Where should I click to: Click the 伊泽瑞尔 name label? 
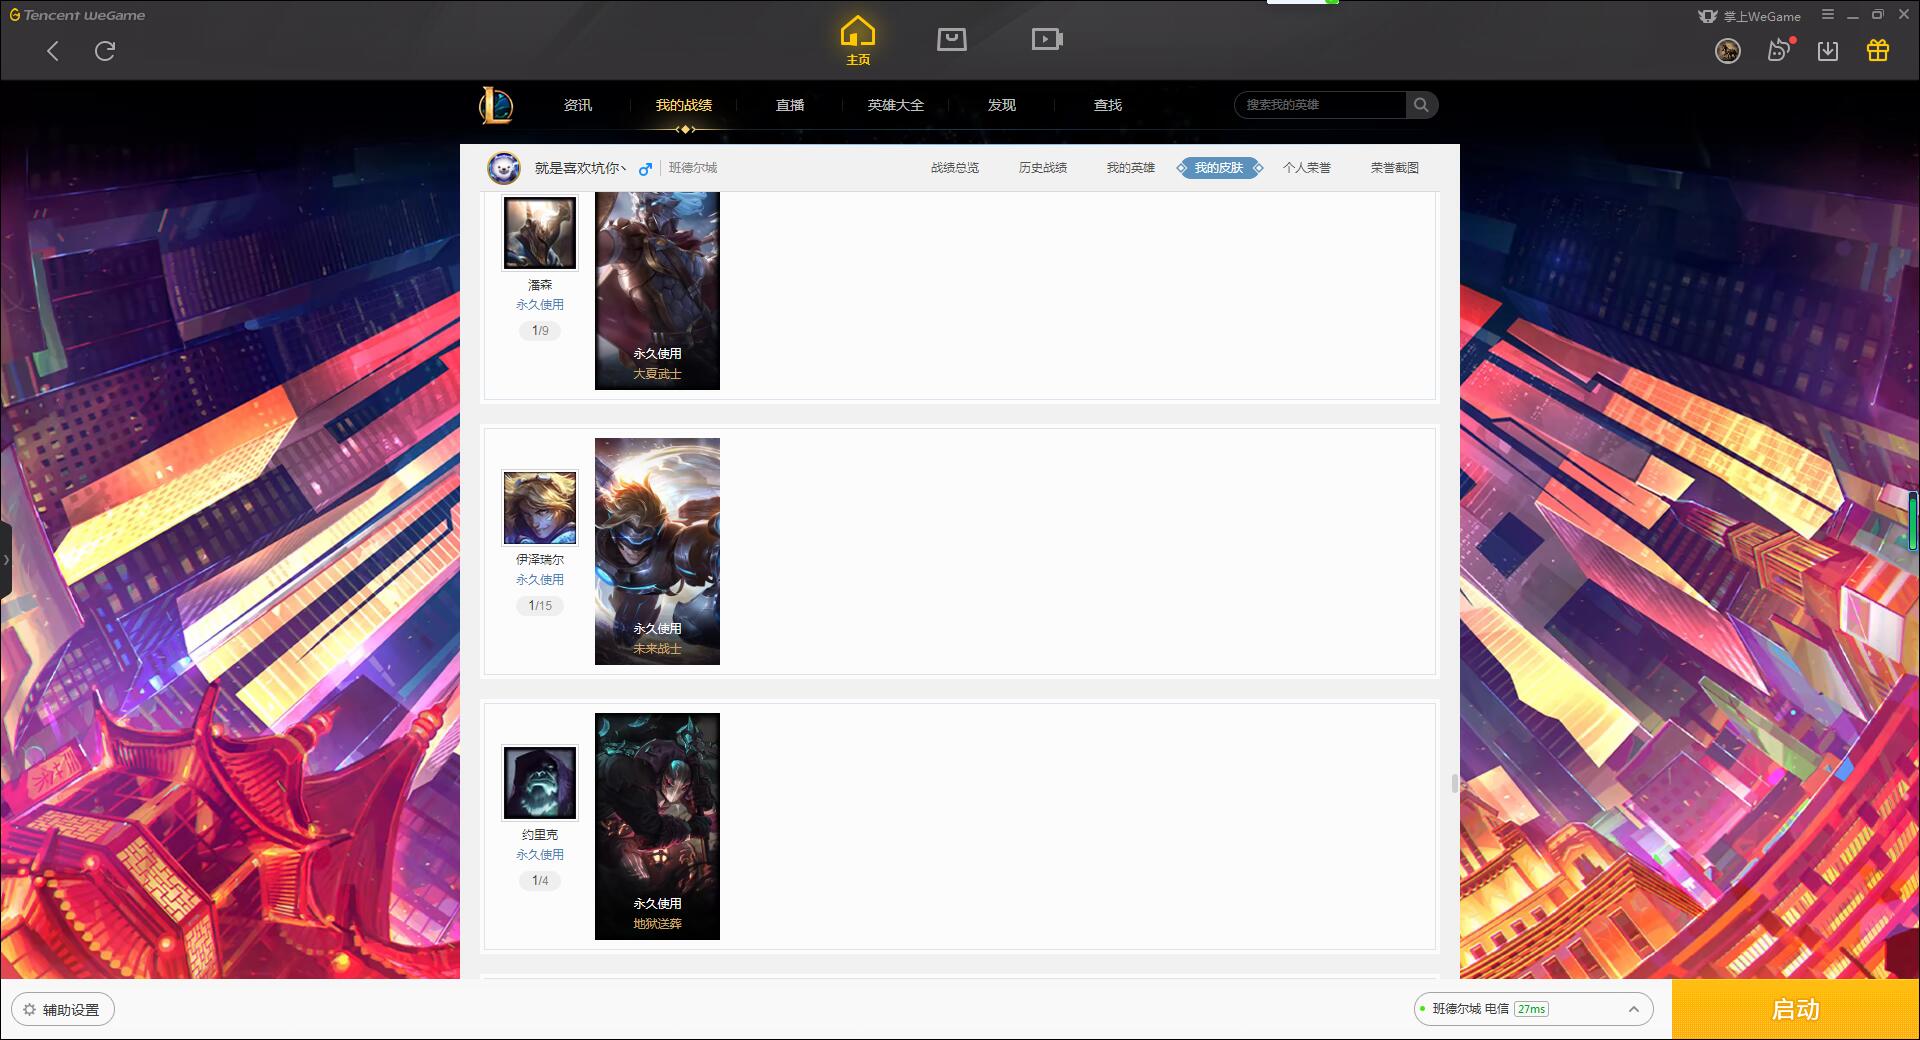[540, 560]
